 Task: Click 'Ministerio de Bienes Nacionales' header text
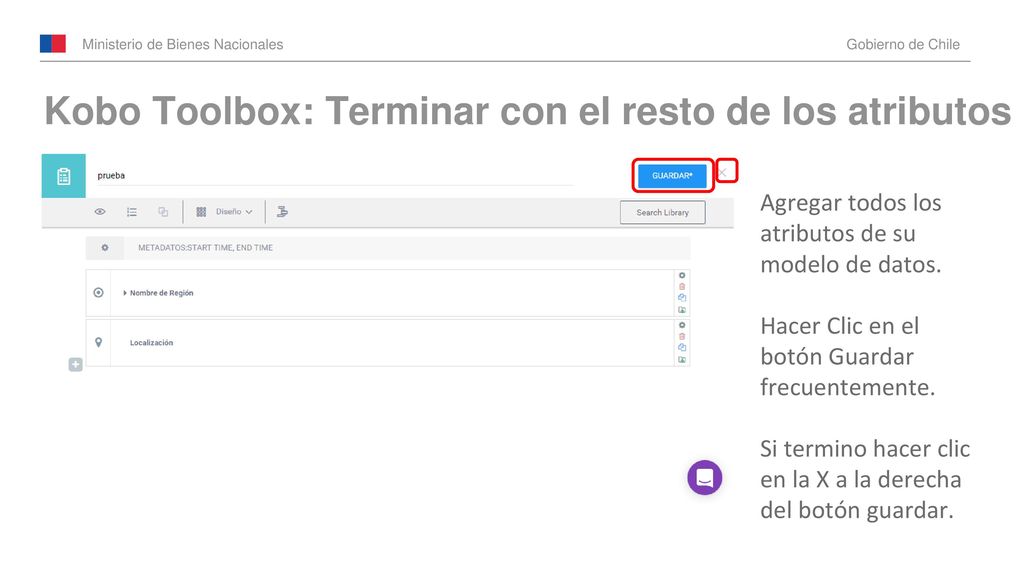click(182, 44)
